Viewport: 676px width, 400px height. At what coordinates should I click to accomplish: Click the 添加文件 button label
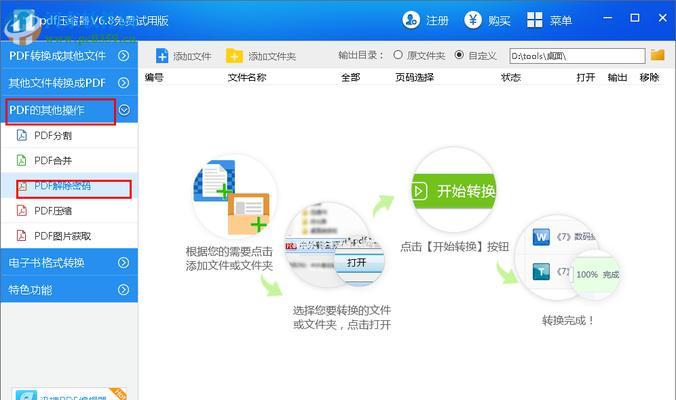192,56
